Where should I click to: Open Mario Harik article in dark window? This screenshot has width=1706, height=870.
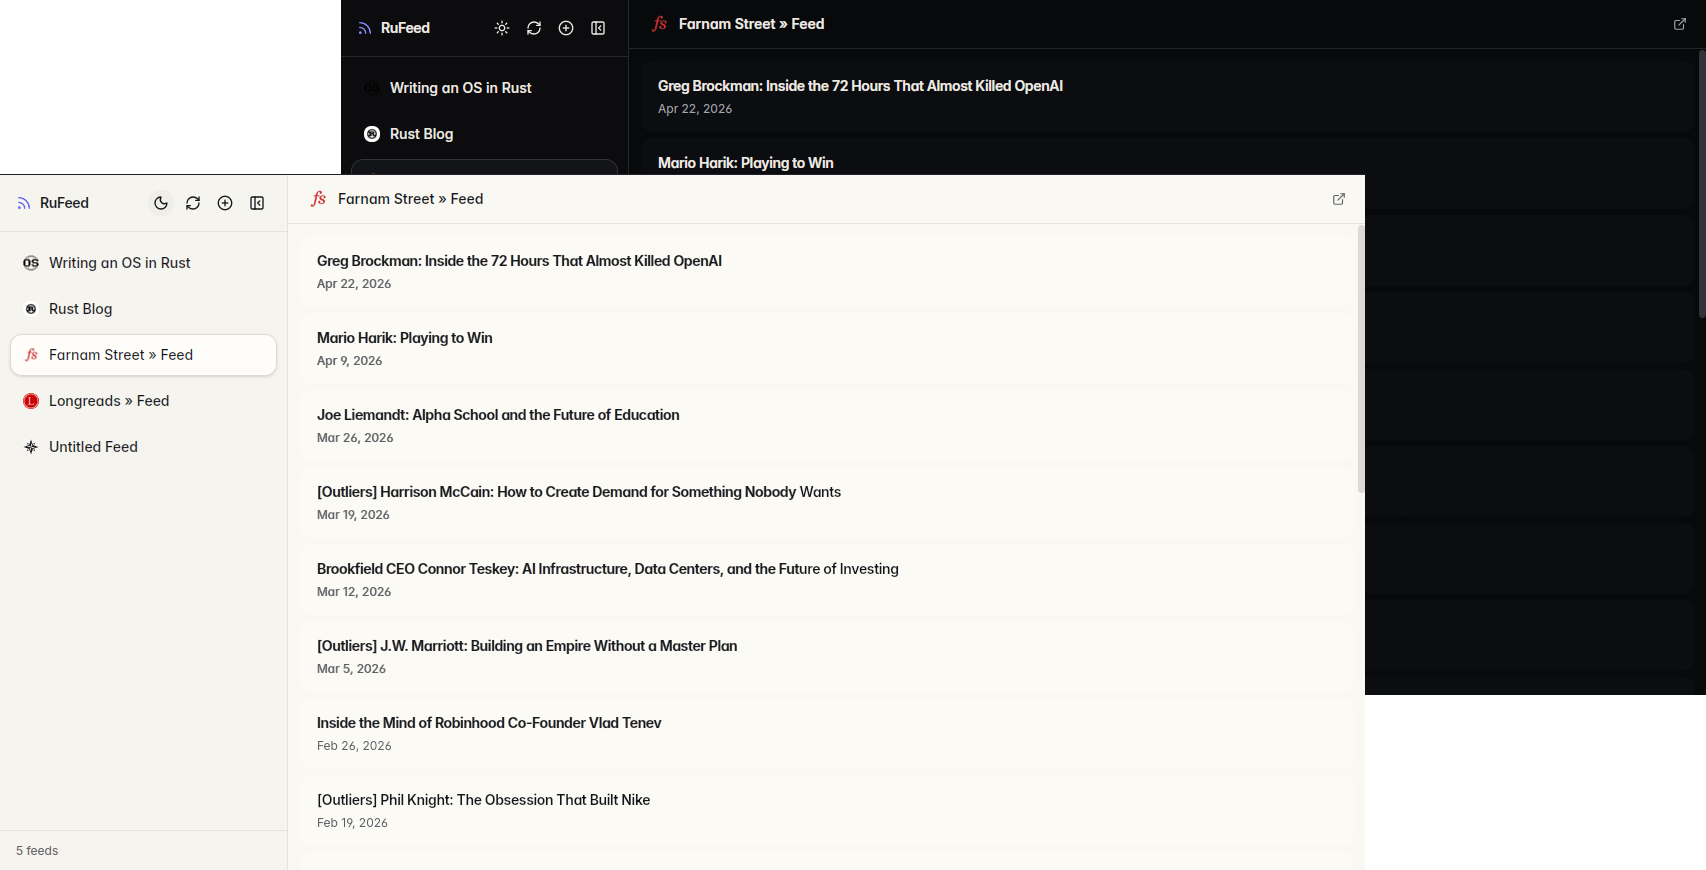click(1167, 157)
